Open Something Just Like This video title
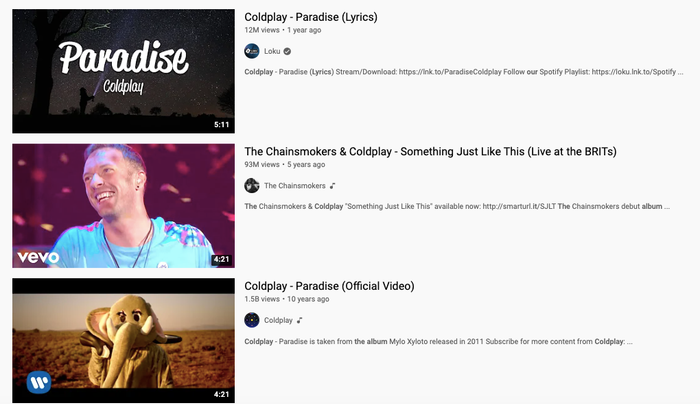This screenshot has height=404, width=700. [x=430, y=151]
